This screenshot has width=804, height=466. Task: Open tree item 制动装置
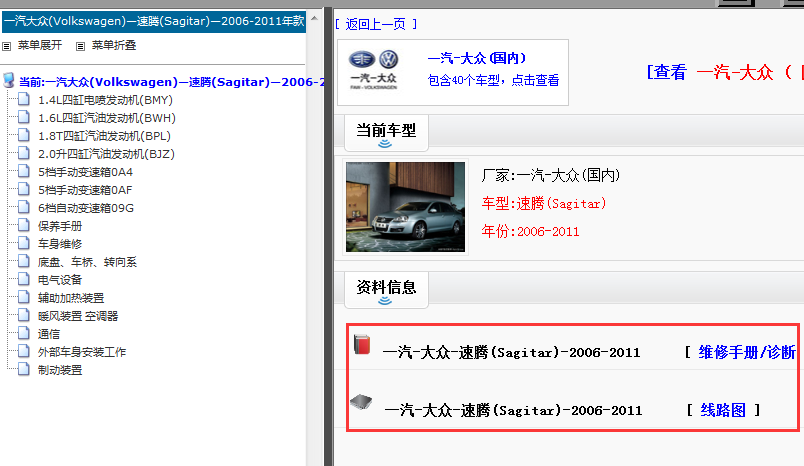(x=60, y=370)
